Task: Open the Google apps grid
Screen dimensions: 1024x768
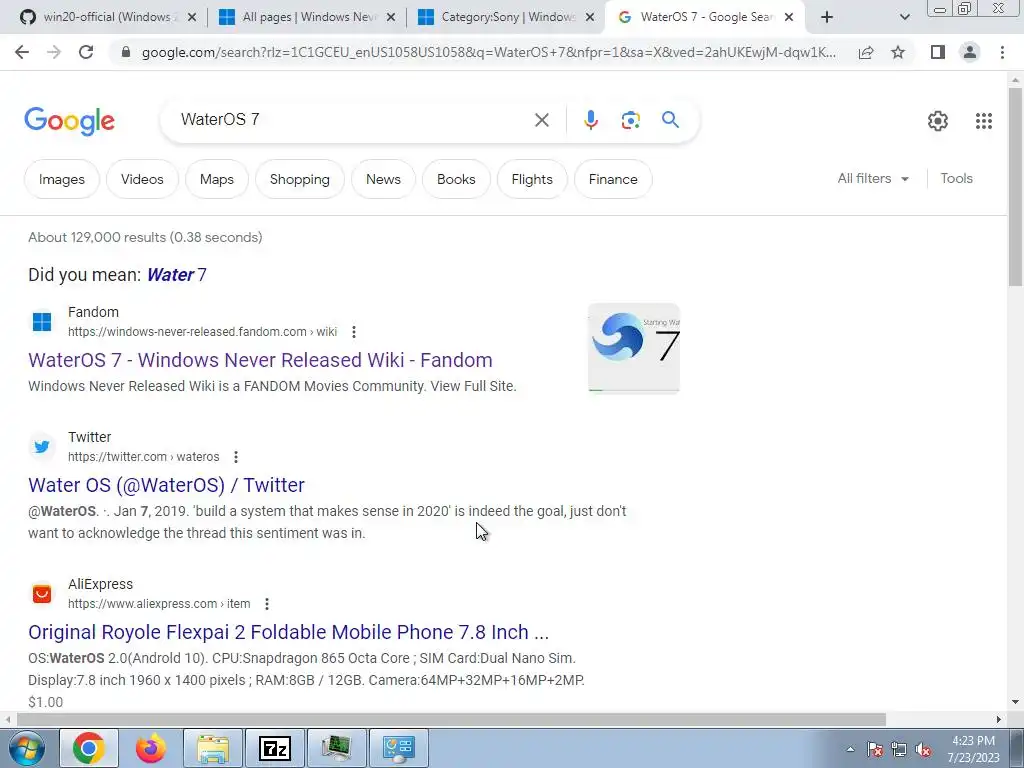Action: (x=984, y=121)
